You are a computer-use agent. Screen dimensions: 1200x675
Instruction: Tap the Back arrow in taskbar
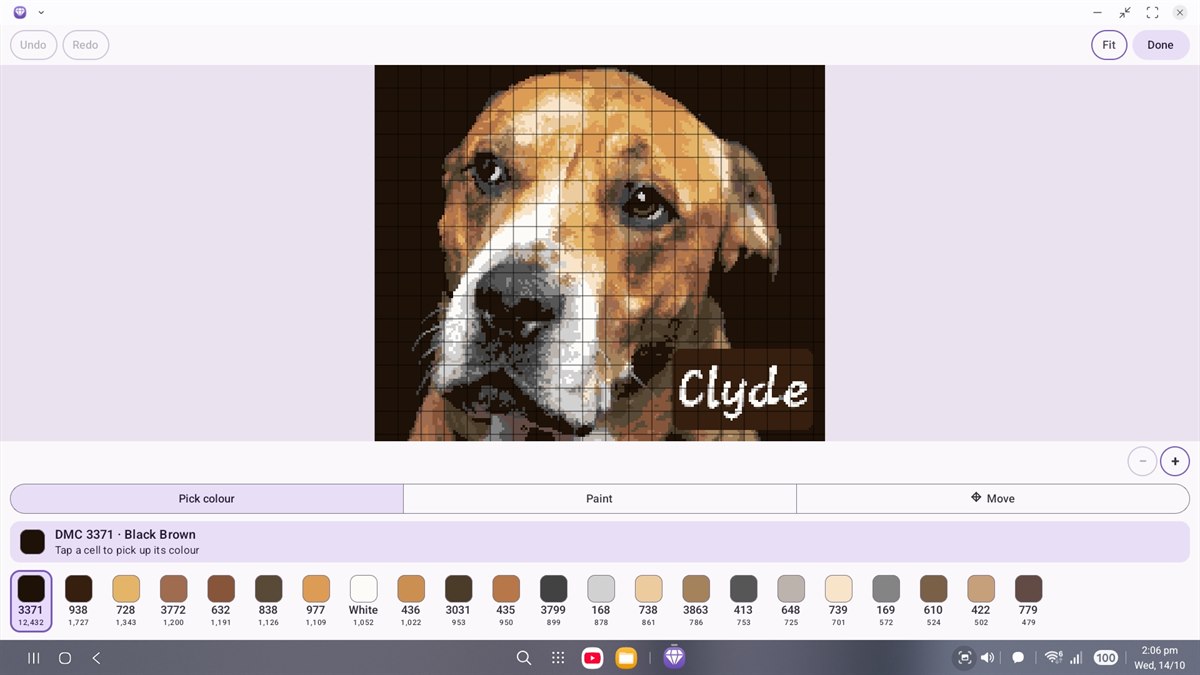tap(96, 658)
